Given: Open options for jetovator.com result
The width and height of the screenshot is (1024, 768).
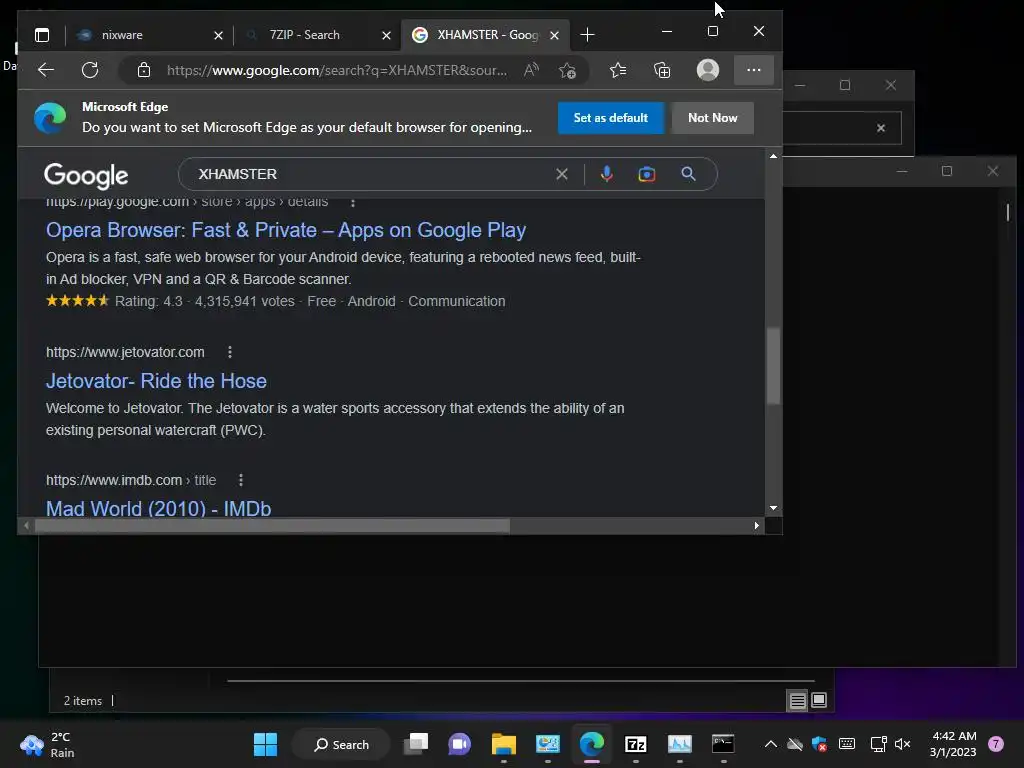Looking at the screenshot, I should pos(230,352).
